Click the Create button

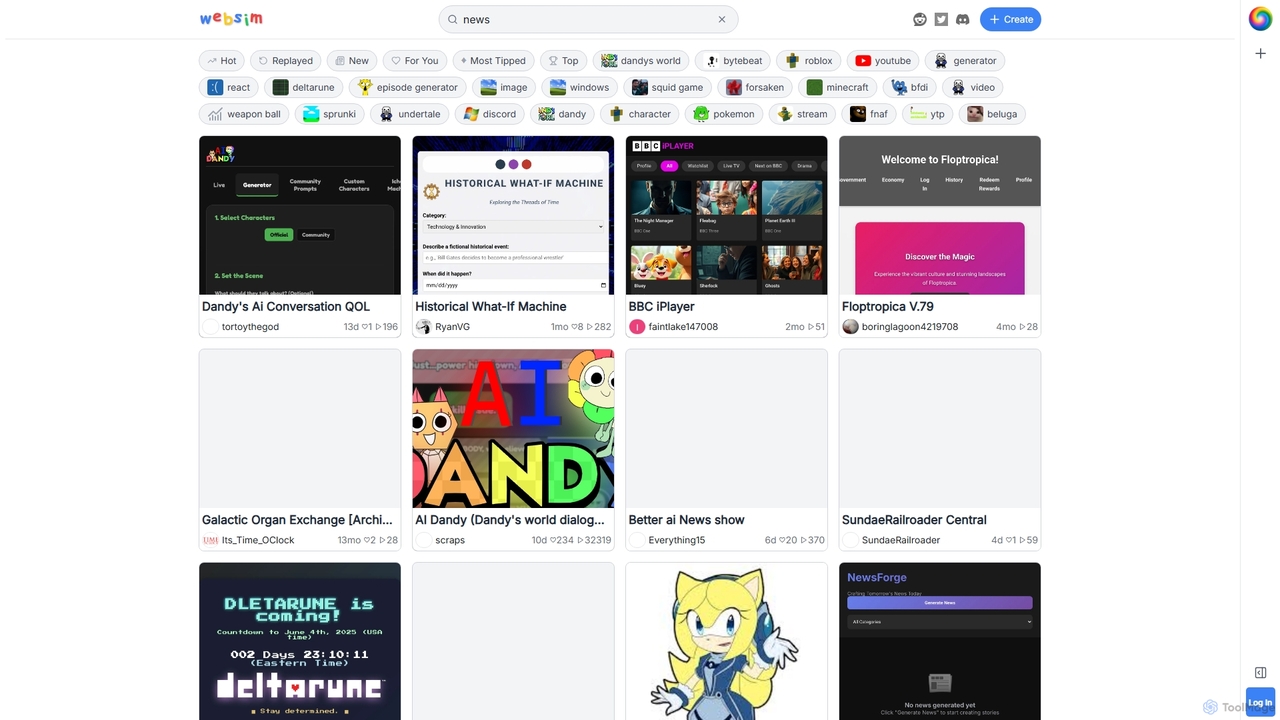tap(1010, 19)
